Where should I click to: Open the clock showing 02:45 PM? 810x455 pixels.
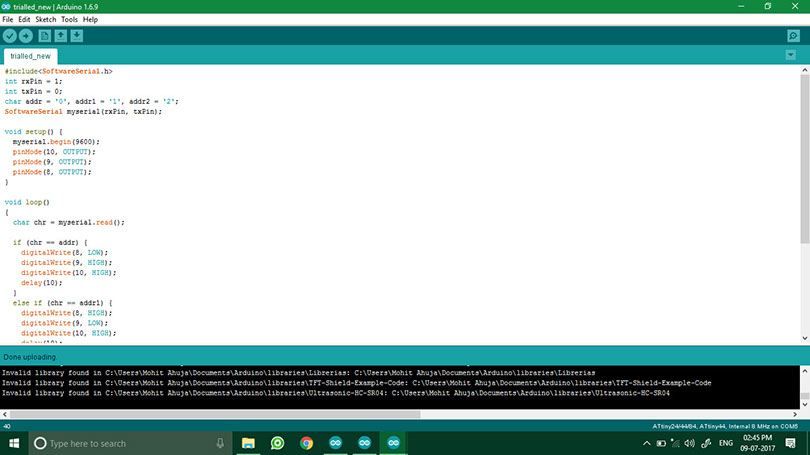click(x=757, y=444)
